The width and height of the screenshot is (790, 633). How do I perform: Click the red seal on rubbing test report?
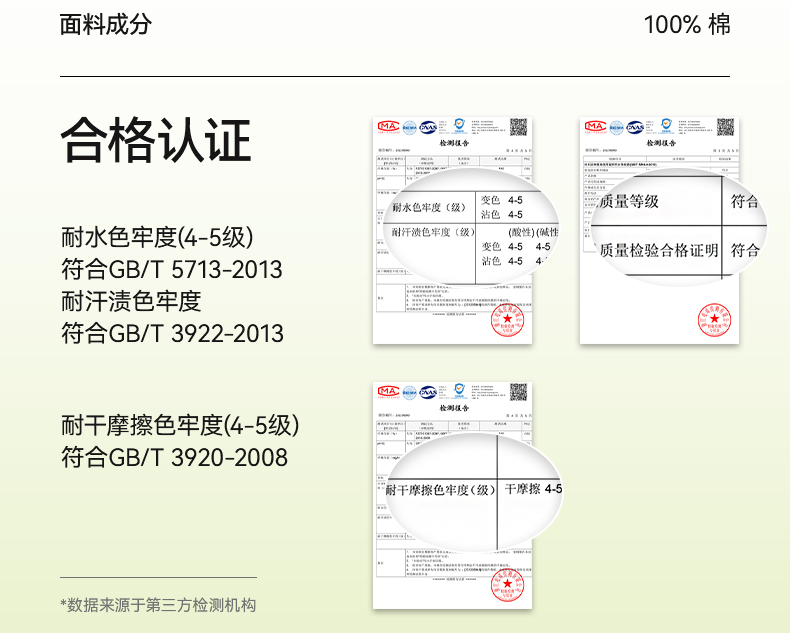tap(507, 585)
